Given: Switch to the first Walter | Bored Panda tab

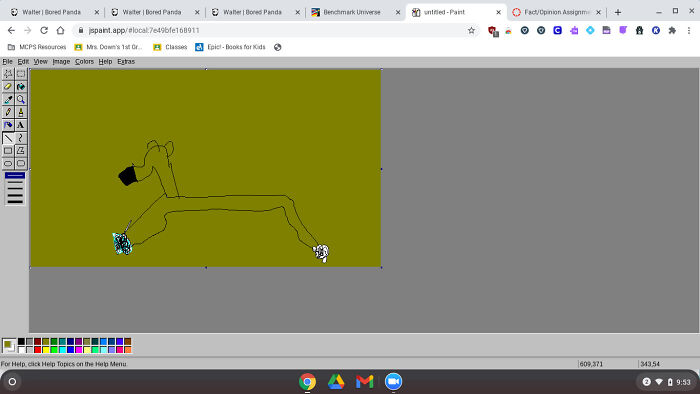Looking at the screenshot, I should pos(51,12).
